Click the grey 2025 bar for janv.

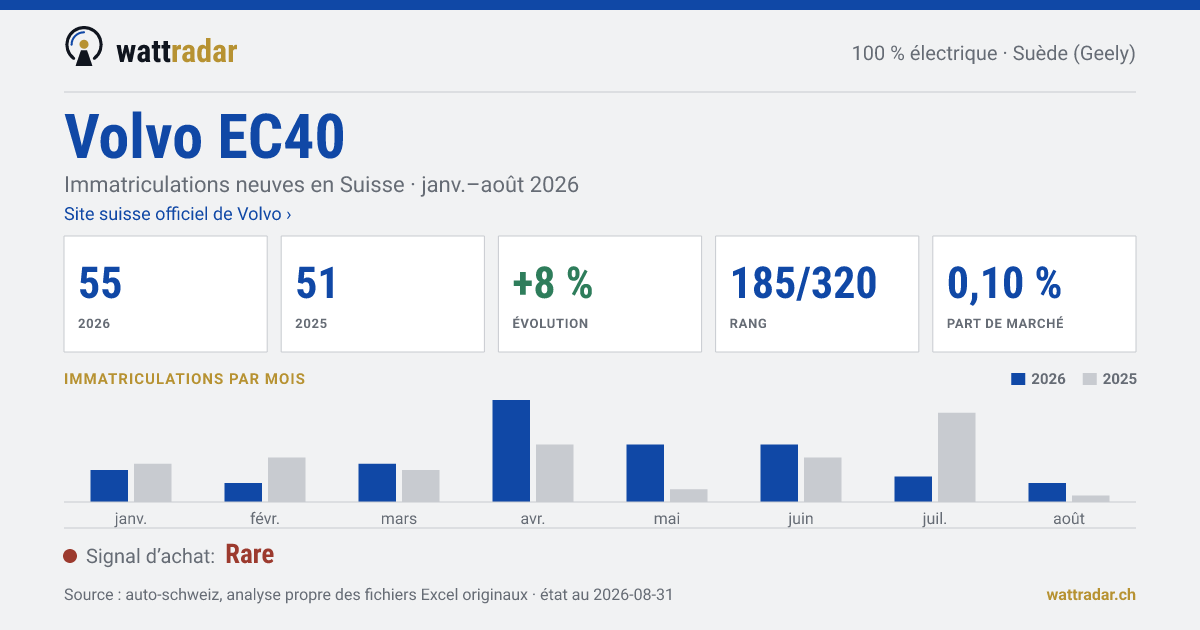point(153,482)
